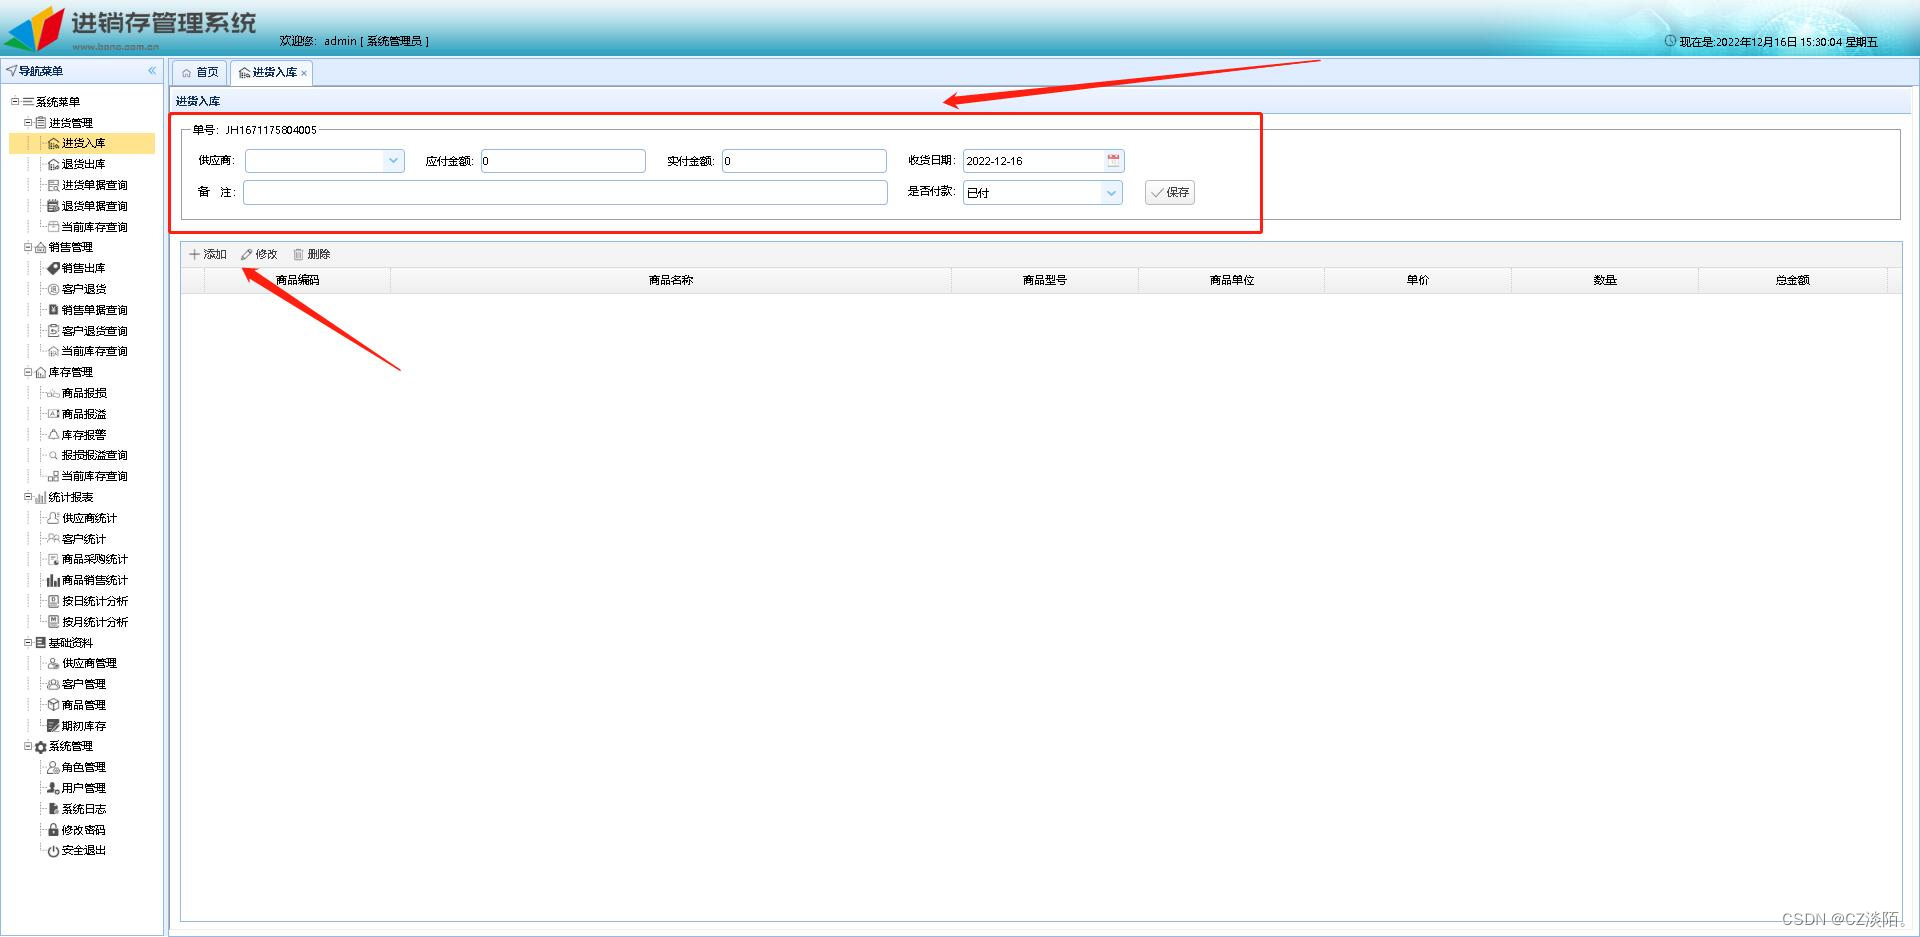Image resolution: width=1920 pixels, height=937 pixels.
Task: Click the icon beside 商品采购统计
Action: (x=54, y=559)
